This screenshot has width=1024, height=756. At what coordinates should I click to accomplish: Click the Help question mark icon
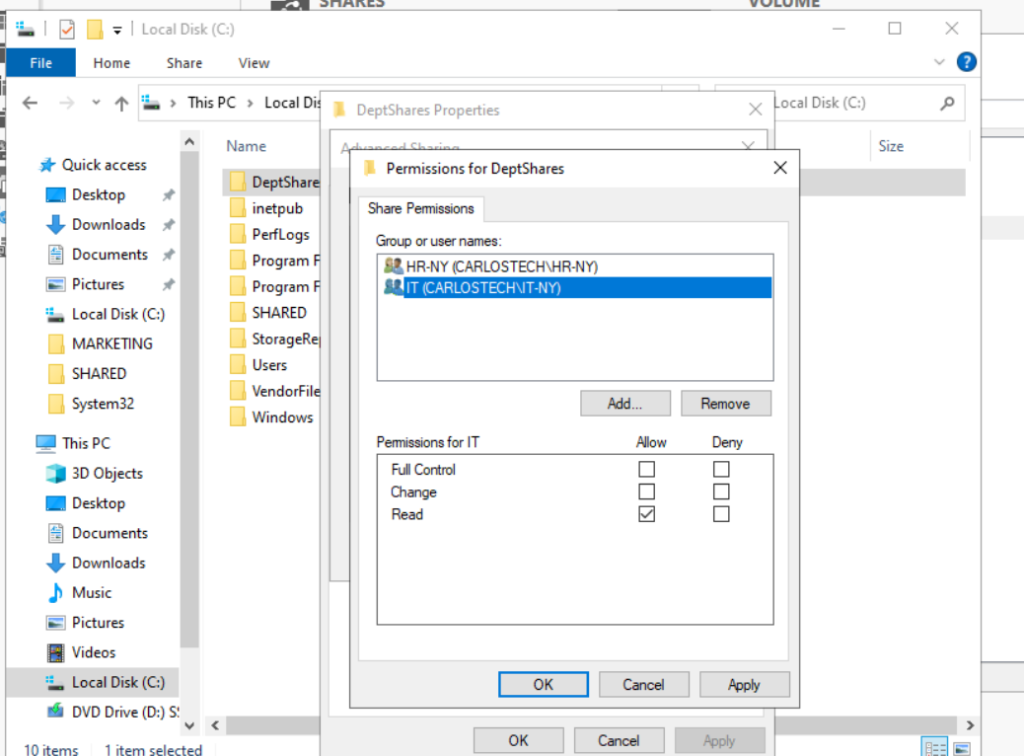966,62
